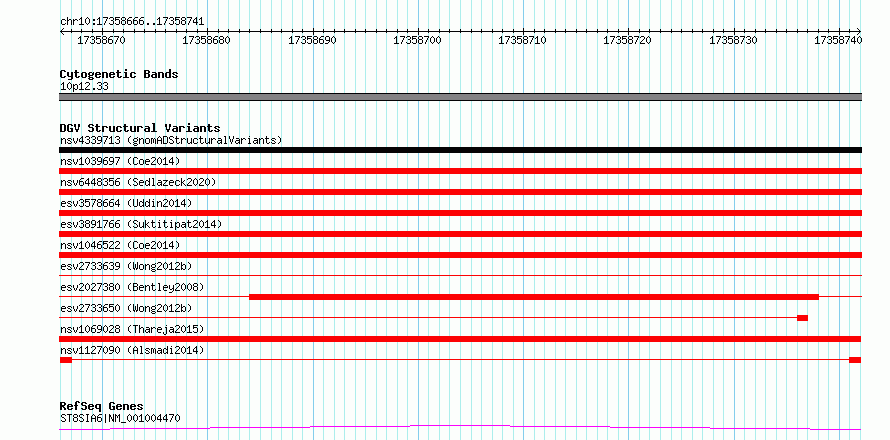
Task: Select esv2027380 (Bentley2008) label
Action: [132, 287]
